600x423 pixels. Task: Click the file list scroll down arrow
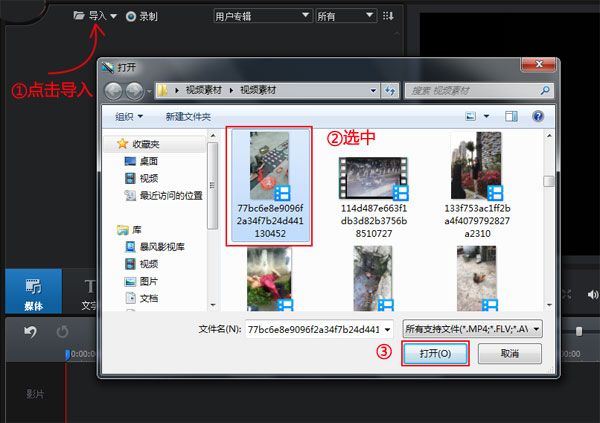(x=549, y=305)
